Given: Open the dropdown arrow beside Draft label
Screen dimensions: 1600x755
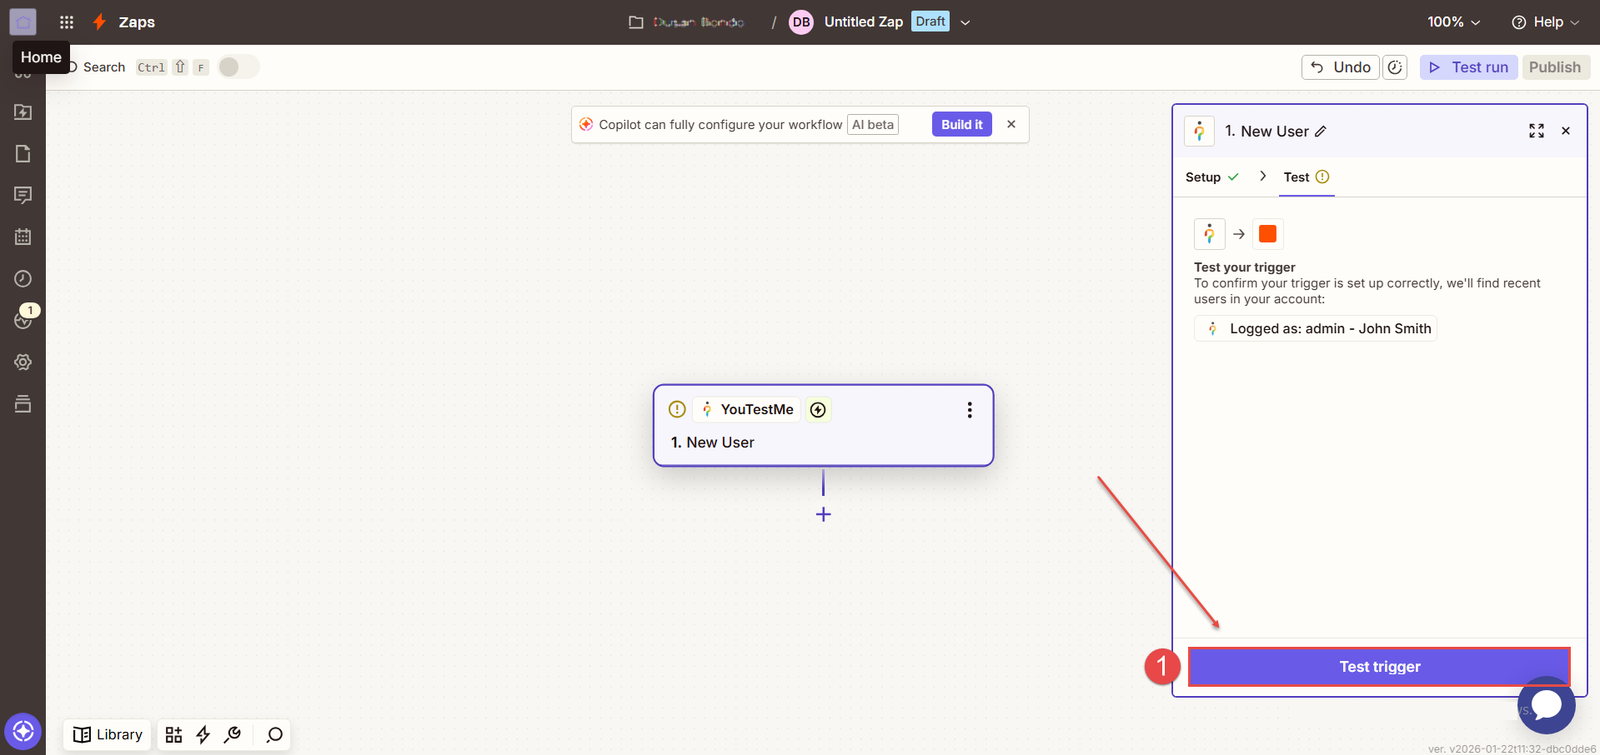Looking at the screenshot, I should point(965,22).
